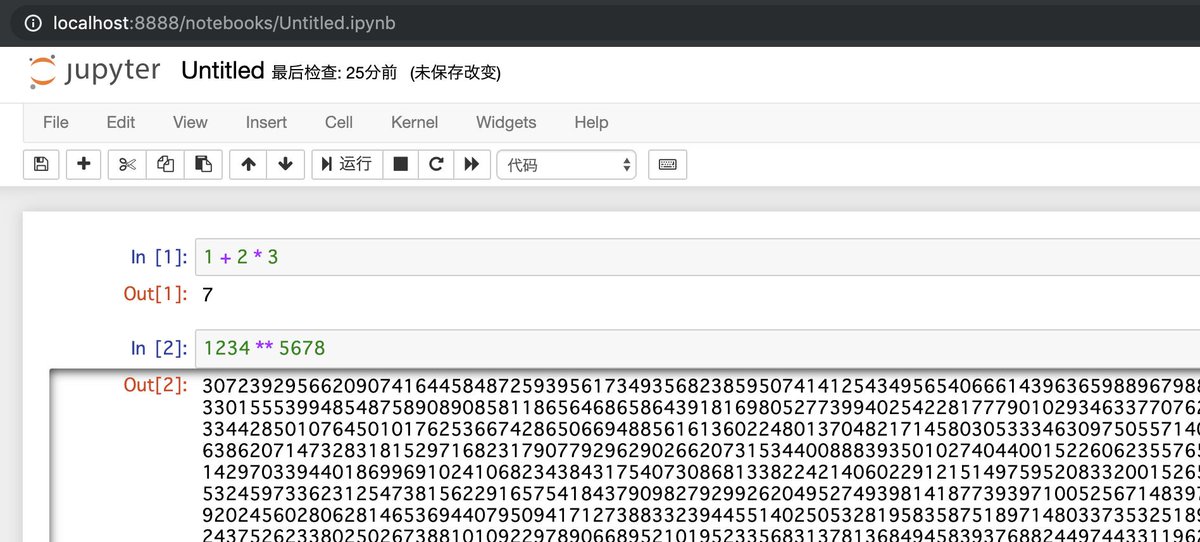This screenshot has height=542, width=1200.
Task: Restart the kernel circular arrow icon
Action: [x=436, y=164]
